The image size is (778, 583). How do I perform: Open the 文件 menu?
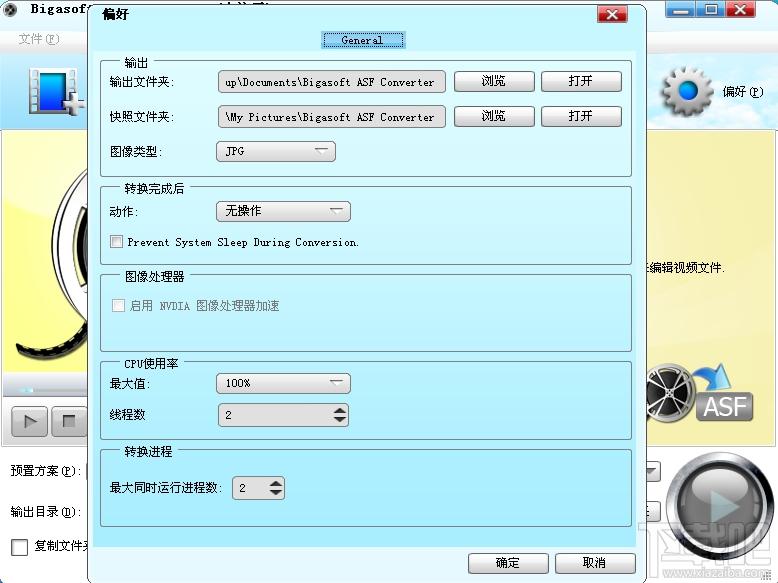coord(39,39)
